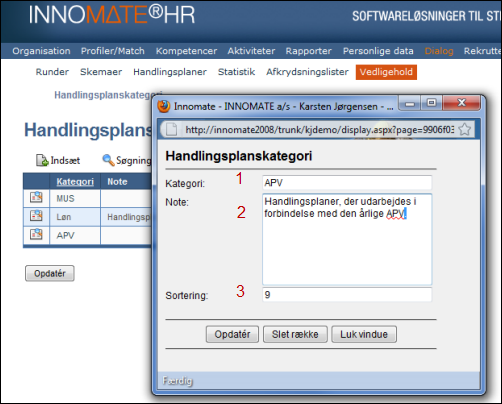
Task: Switch to Handlingsplaner tab
Action: [x=170, y=72]
